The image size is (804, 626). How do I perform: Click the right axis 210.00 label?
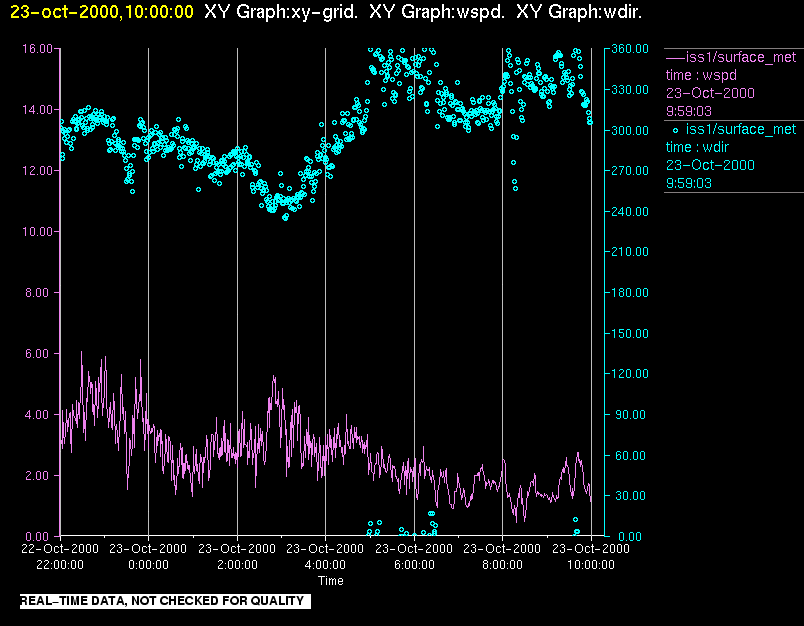click(x=630, y=252)
